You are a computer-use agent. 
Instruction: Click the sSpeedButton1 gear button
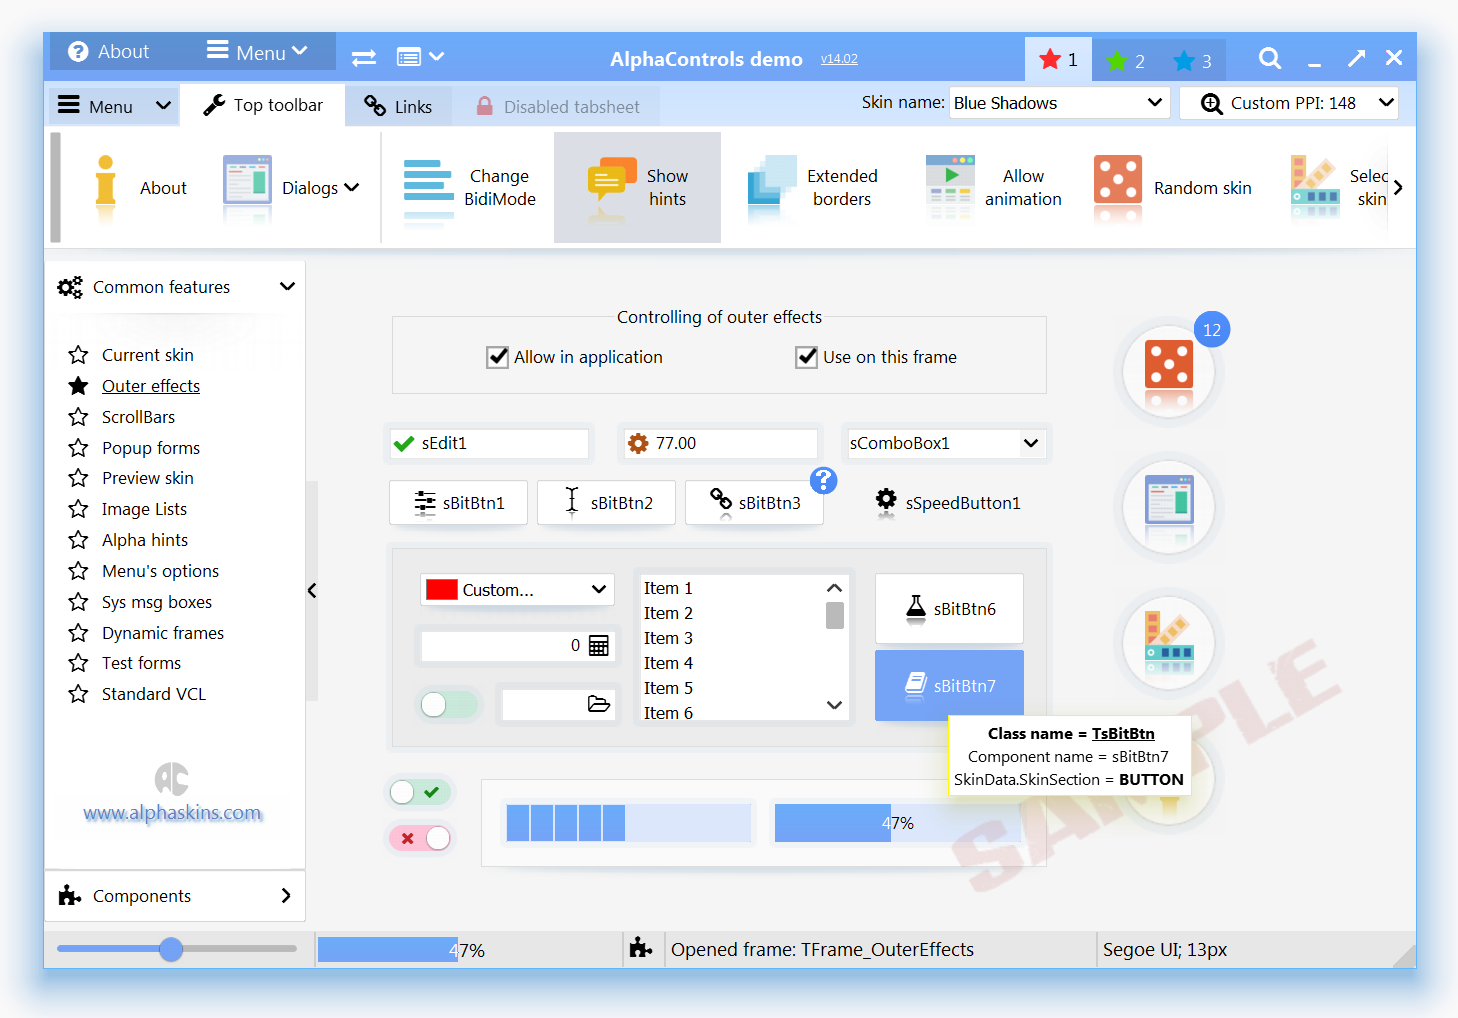point(948,503)
